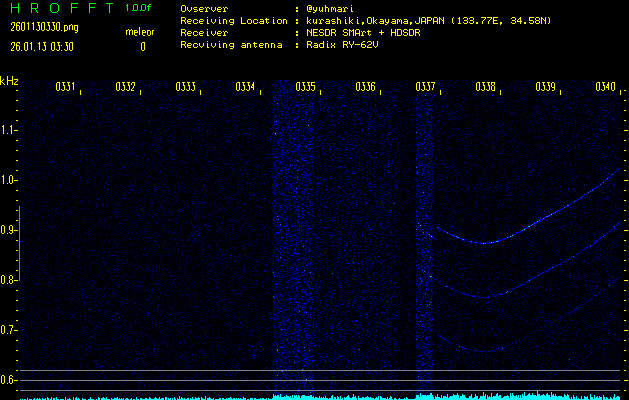629x400 pixels.
Task: Click the meteor count value 0
Action: tap(142, 46)
